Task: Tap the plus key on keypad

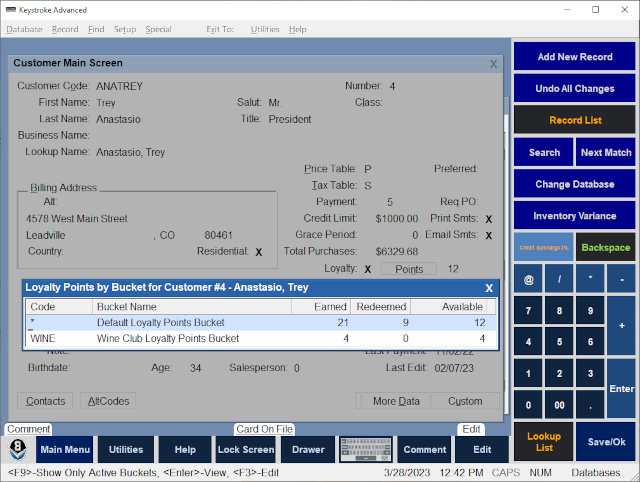Action: coord(621,326)
